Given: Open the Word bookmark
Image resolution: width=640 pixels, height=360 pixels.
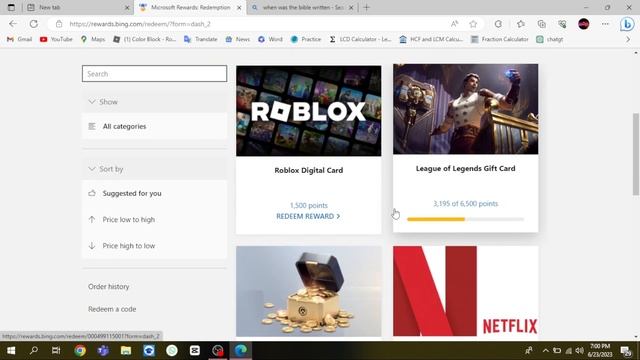Looking at the screenshot, I should click(x=270, y=39).
